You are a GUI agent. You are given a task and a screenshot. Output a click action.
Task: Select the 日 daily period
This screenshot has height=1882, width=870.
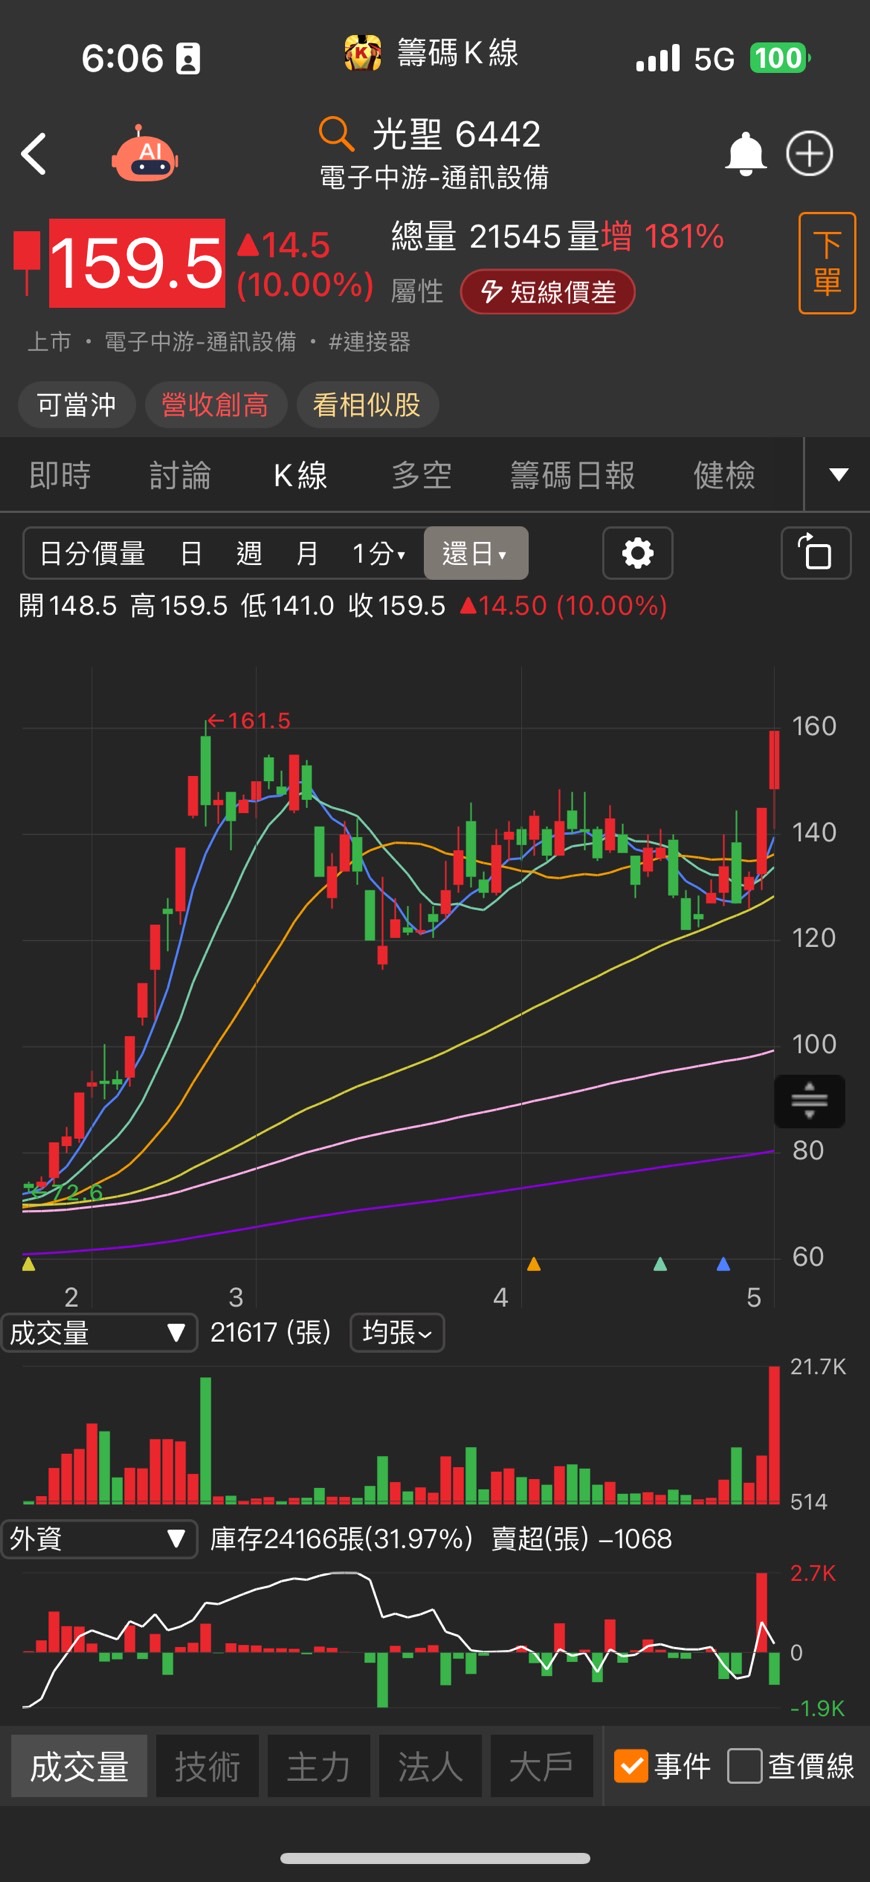191,553
